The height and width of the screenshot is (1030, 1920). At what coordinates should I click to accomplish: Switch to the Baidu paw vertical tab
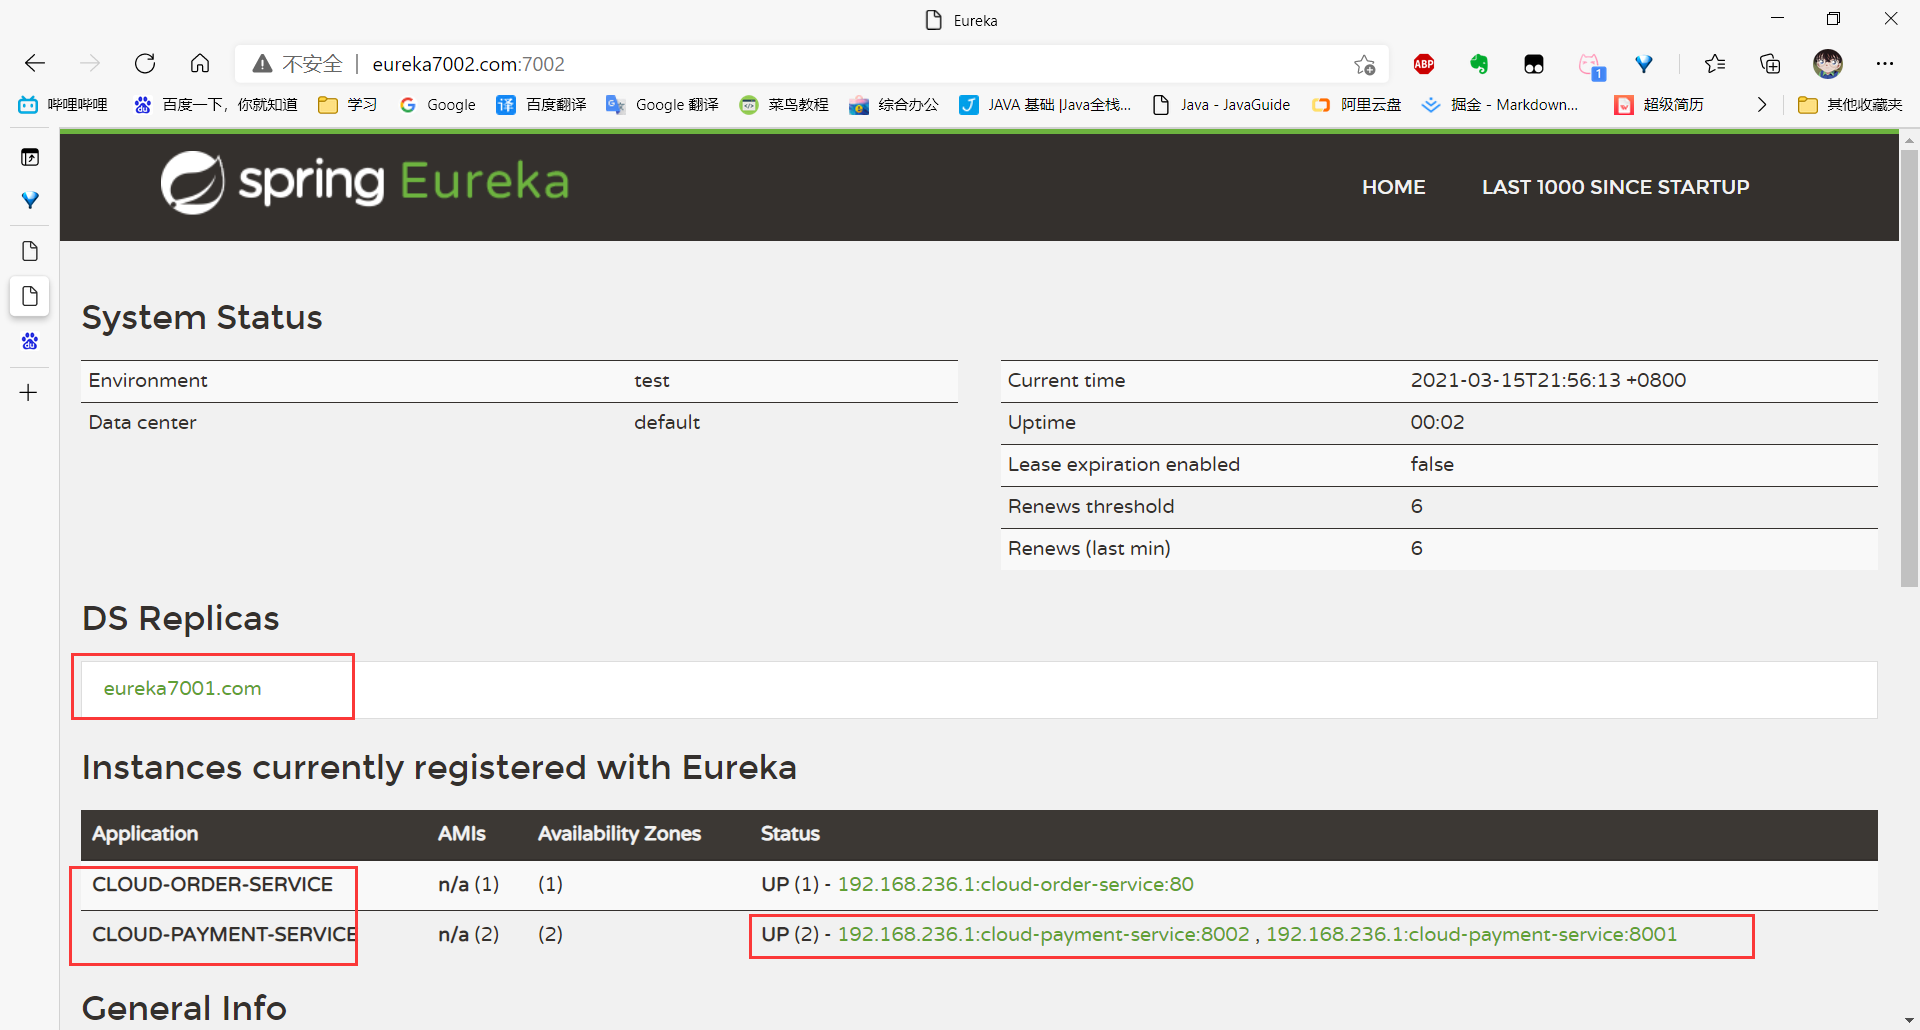pyautogui.click(x=30, y=341)
